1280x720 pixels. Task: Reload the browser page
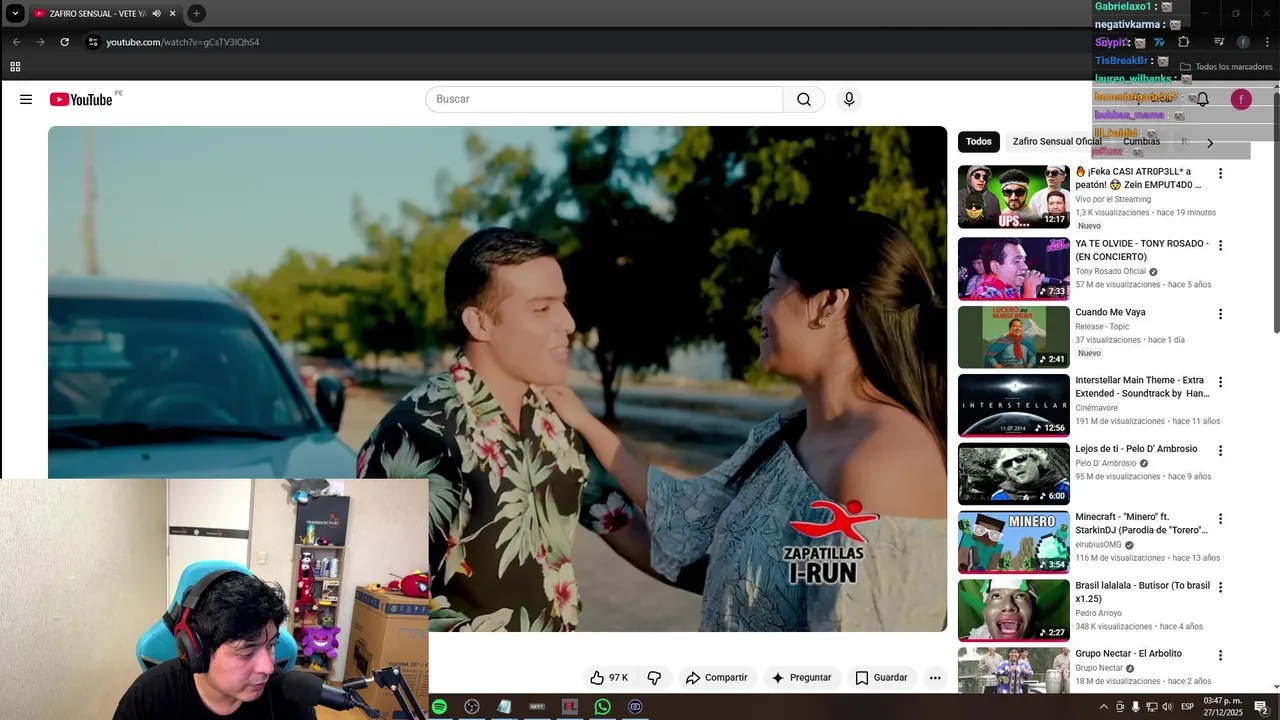click(65, 42)
